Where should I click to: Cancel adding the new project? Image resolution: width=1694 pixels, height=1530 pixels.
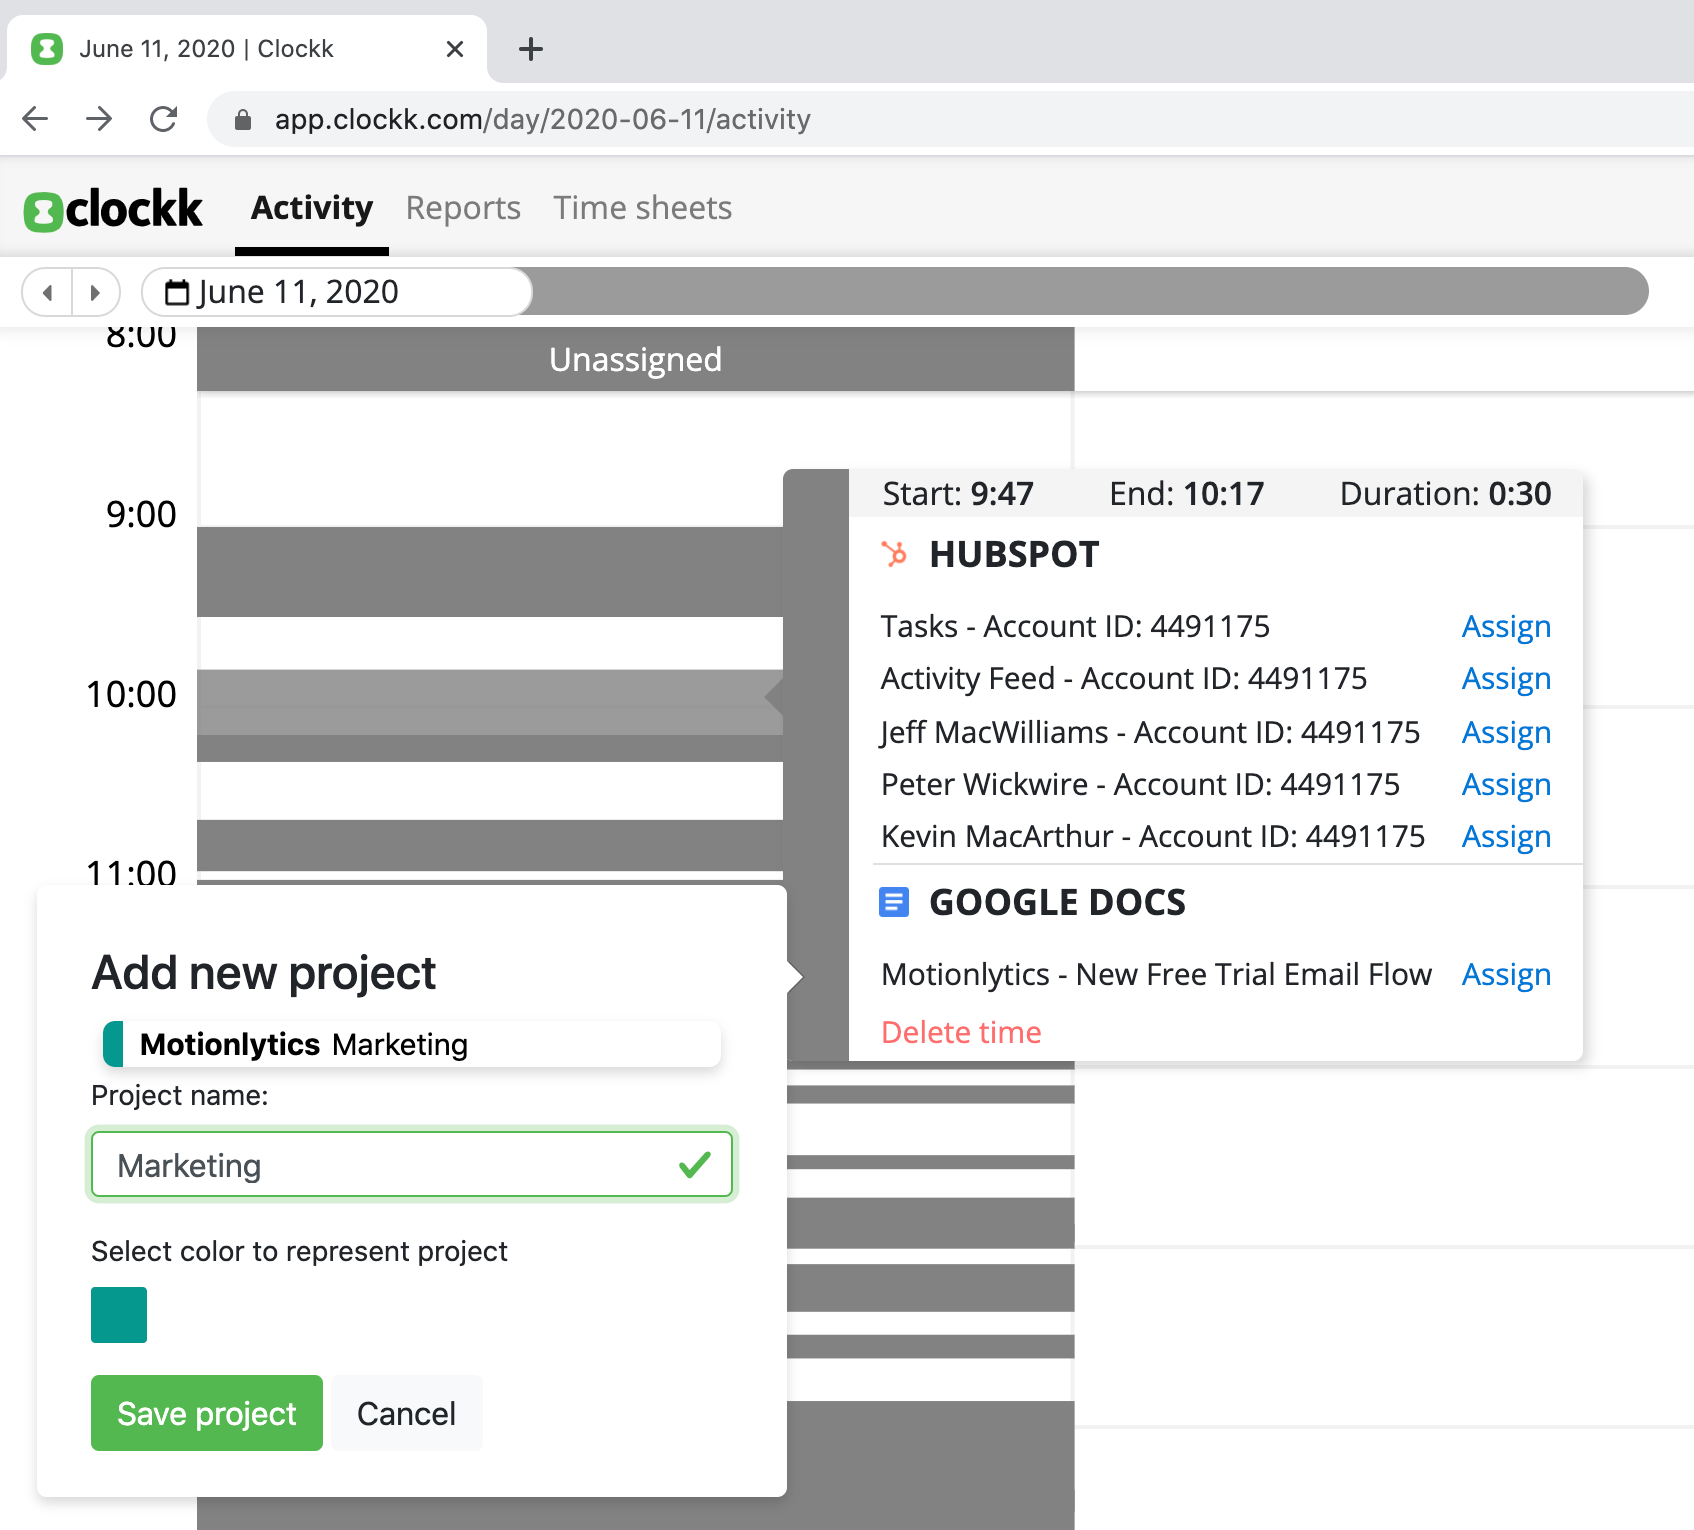pos(406,1413)
